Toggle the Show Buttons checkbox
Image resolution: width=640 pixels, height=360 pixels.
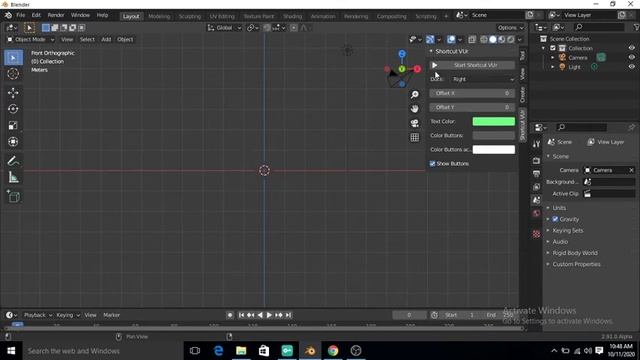pyautogui.click(x=432, y=164)
